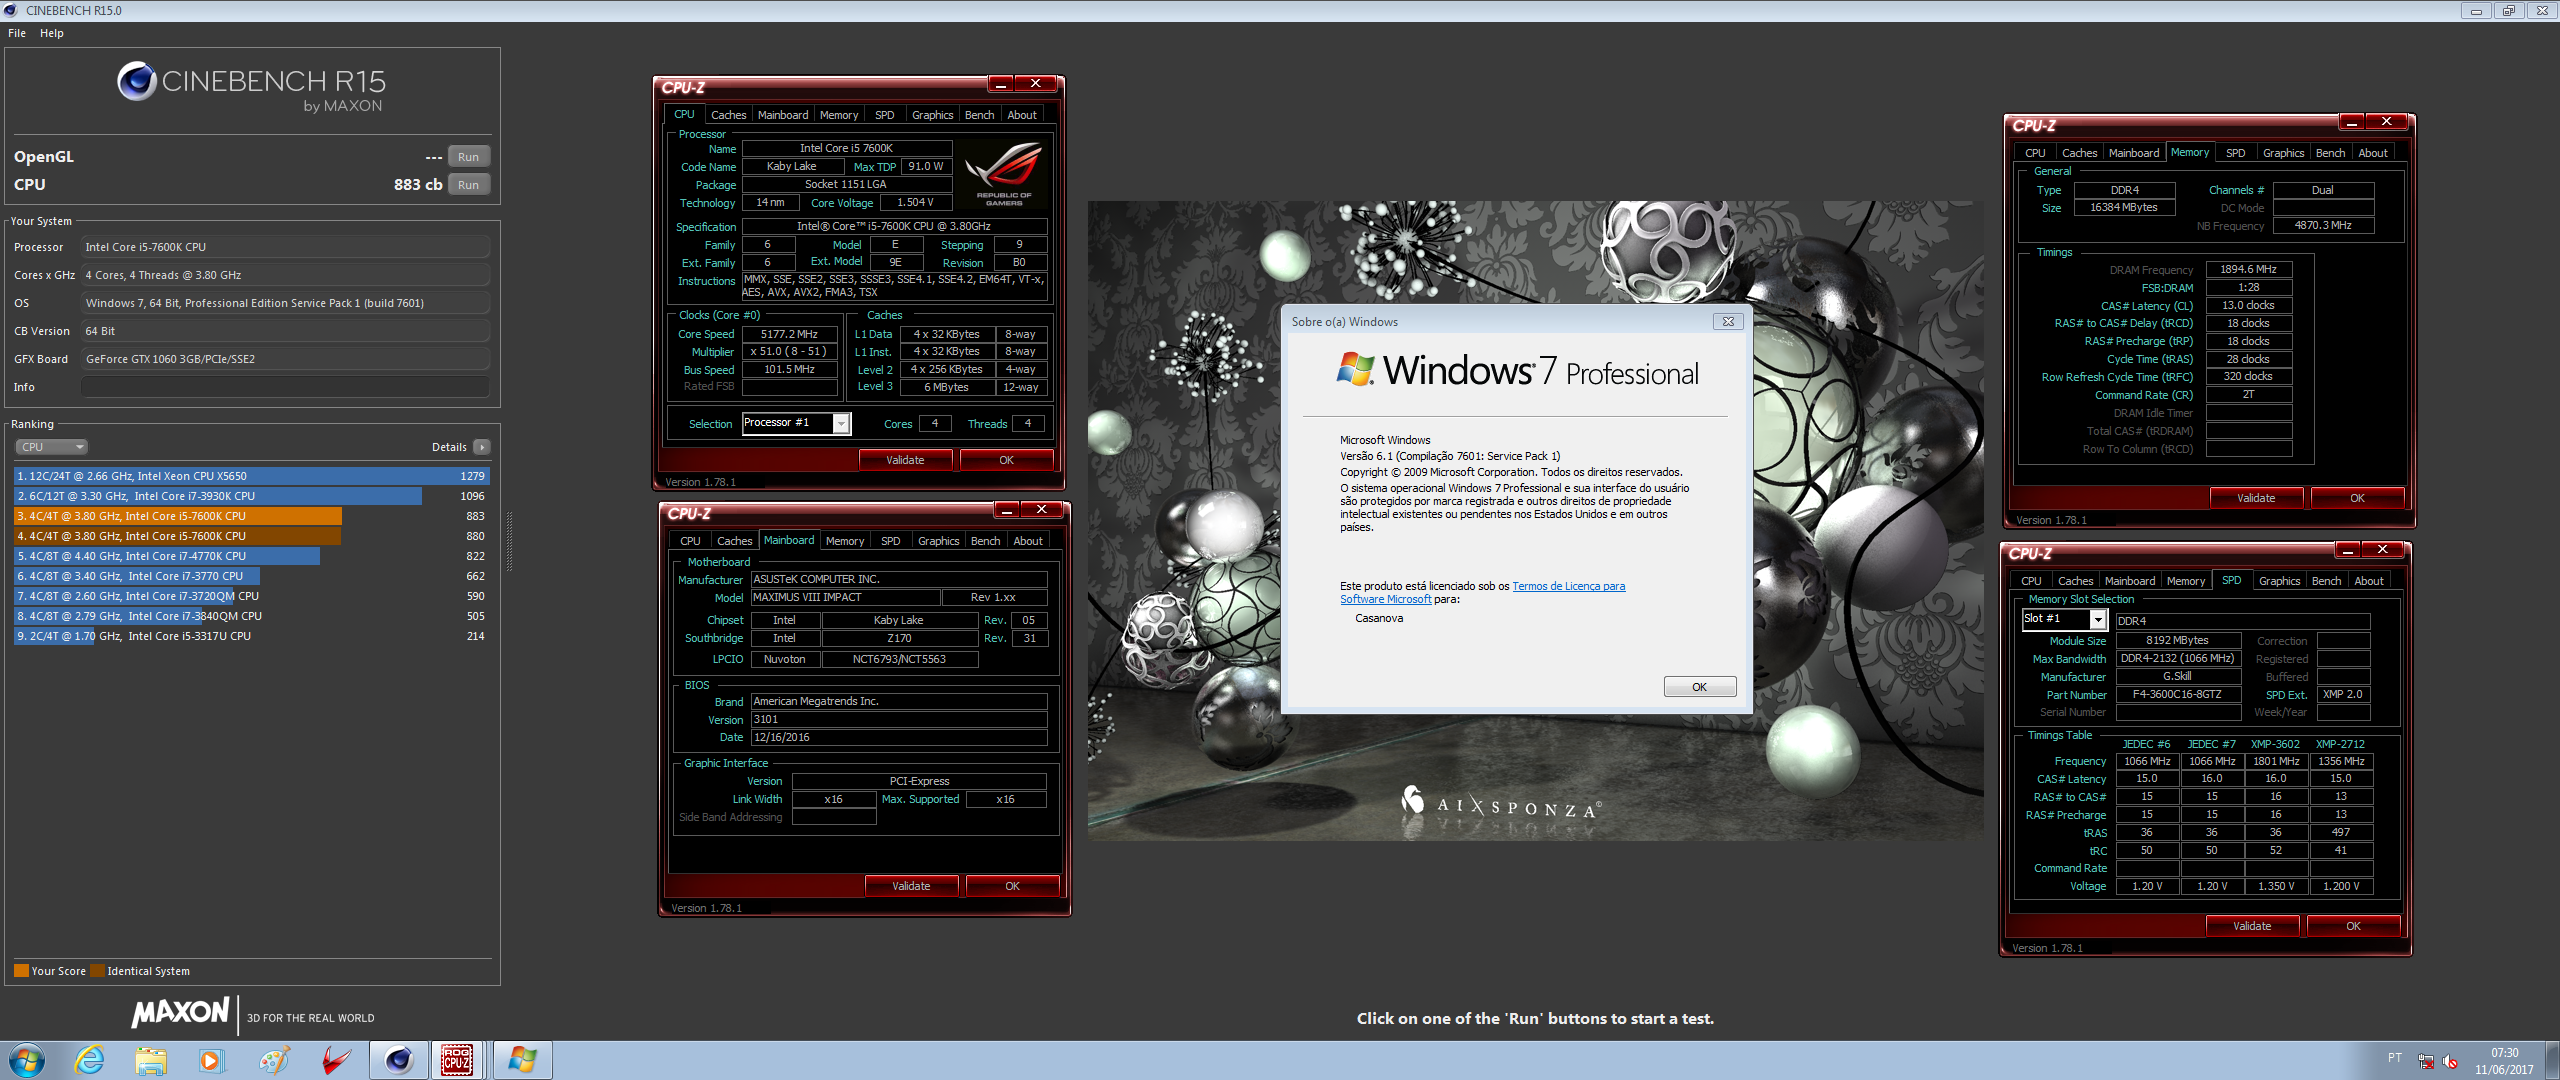Click Validate in the CPU-Z processor window

coord(905,460)
